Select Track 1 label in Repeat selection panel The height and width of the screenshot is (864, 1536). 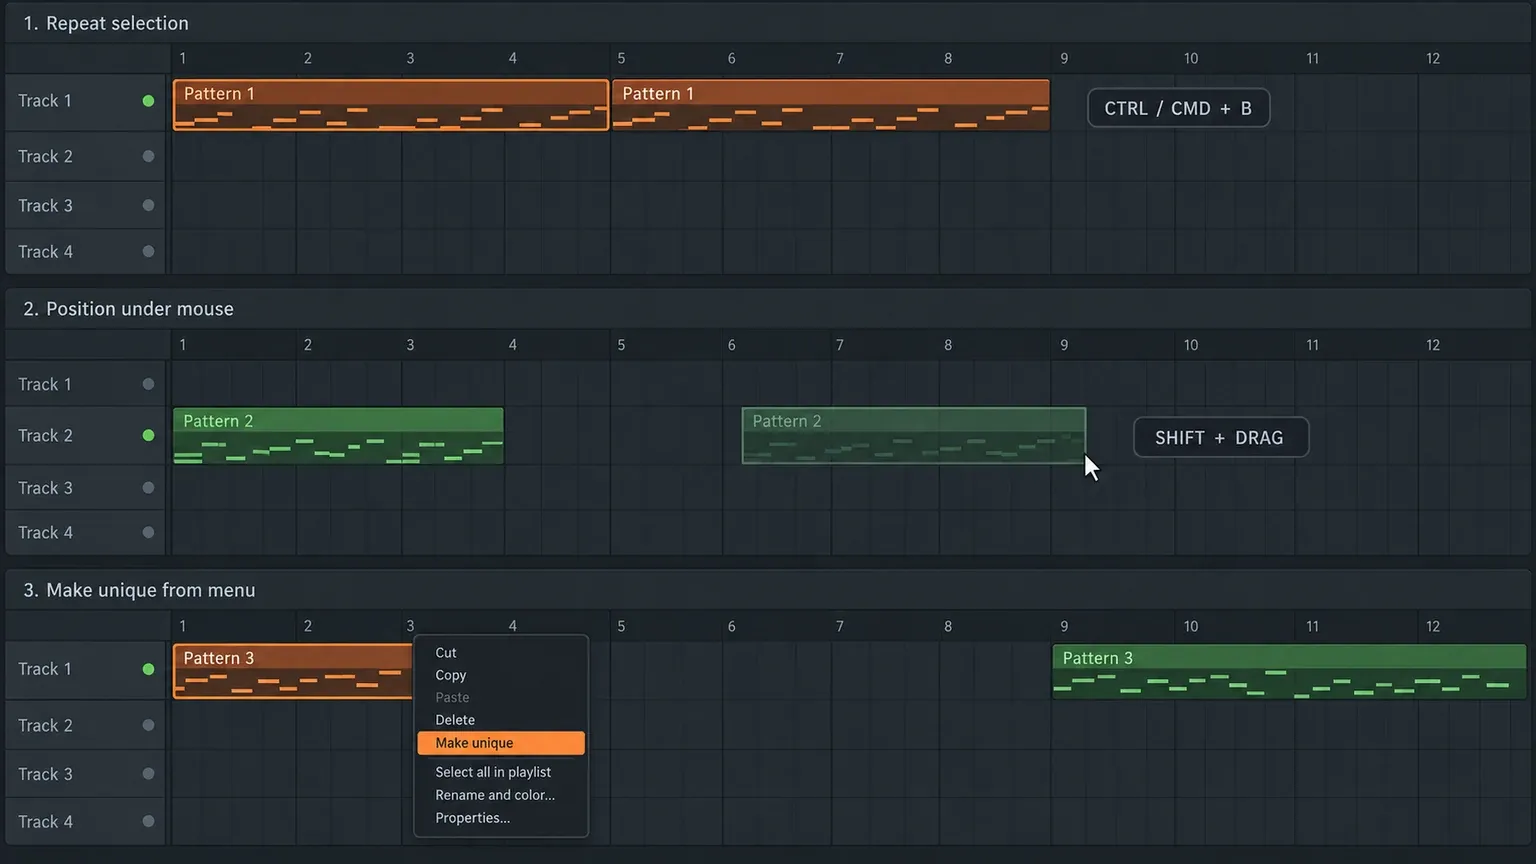pyautogui.click(x=45, y=101)
